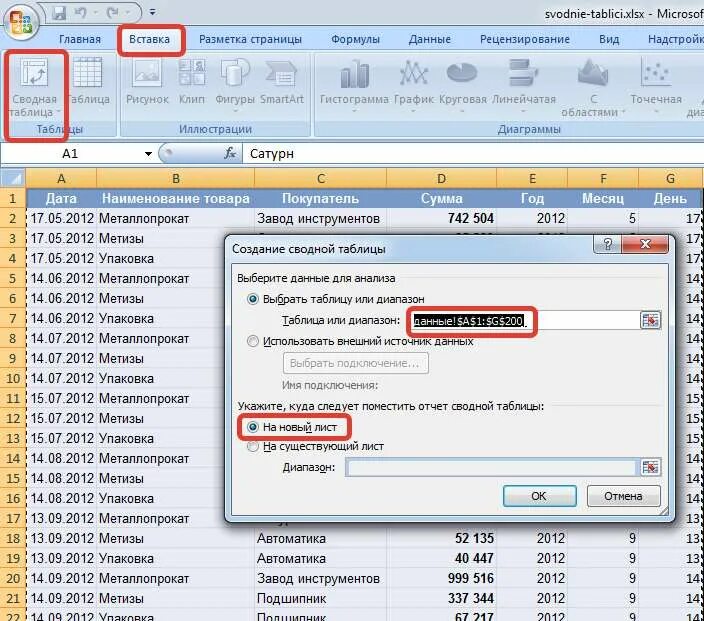Open the Вид tab
704x621 pixels.
pyautogui.click(x=609, y=40)
